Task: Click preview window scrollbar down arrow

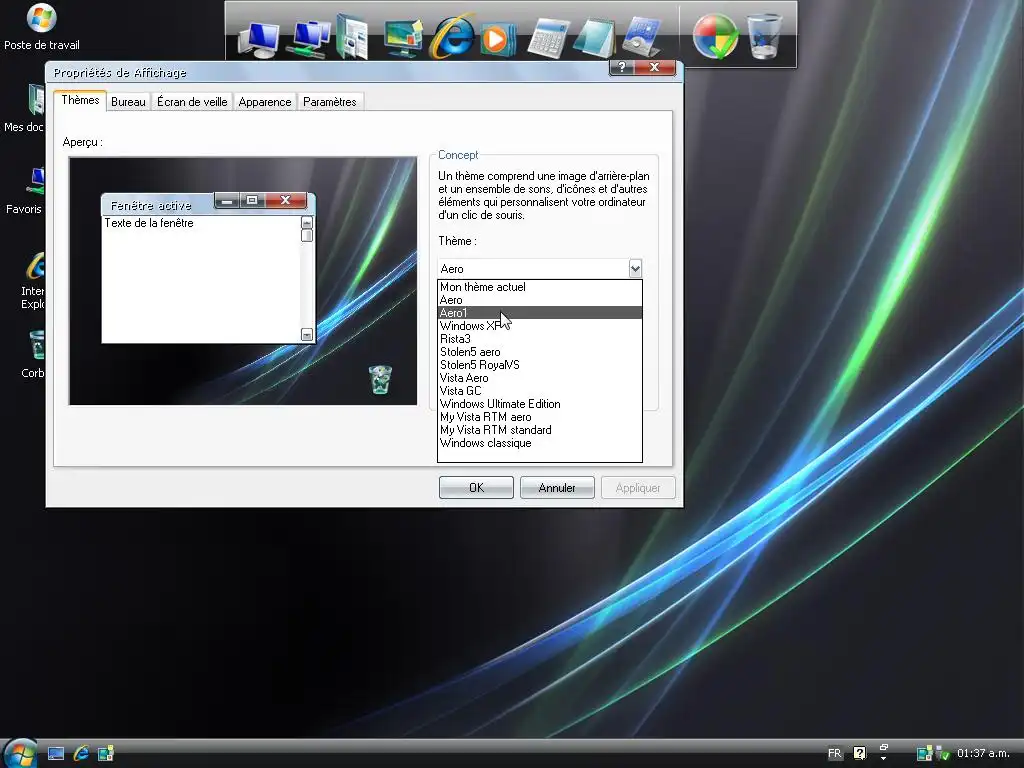Action: click(306, 334)
